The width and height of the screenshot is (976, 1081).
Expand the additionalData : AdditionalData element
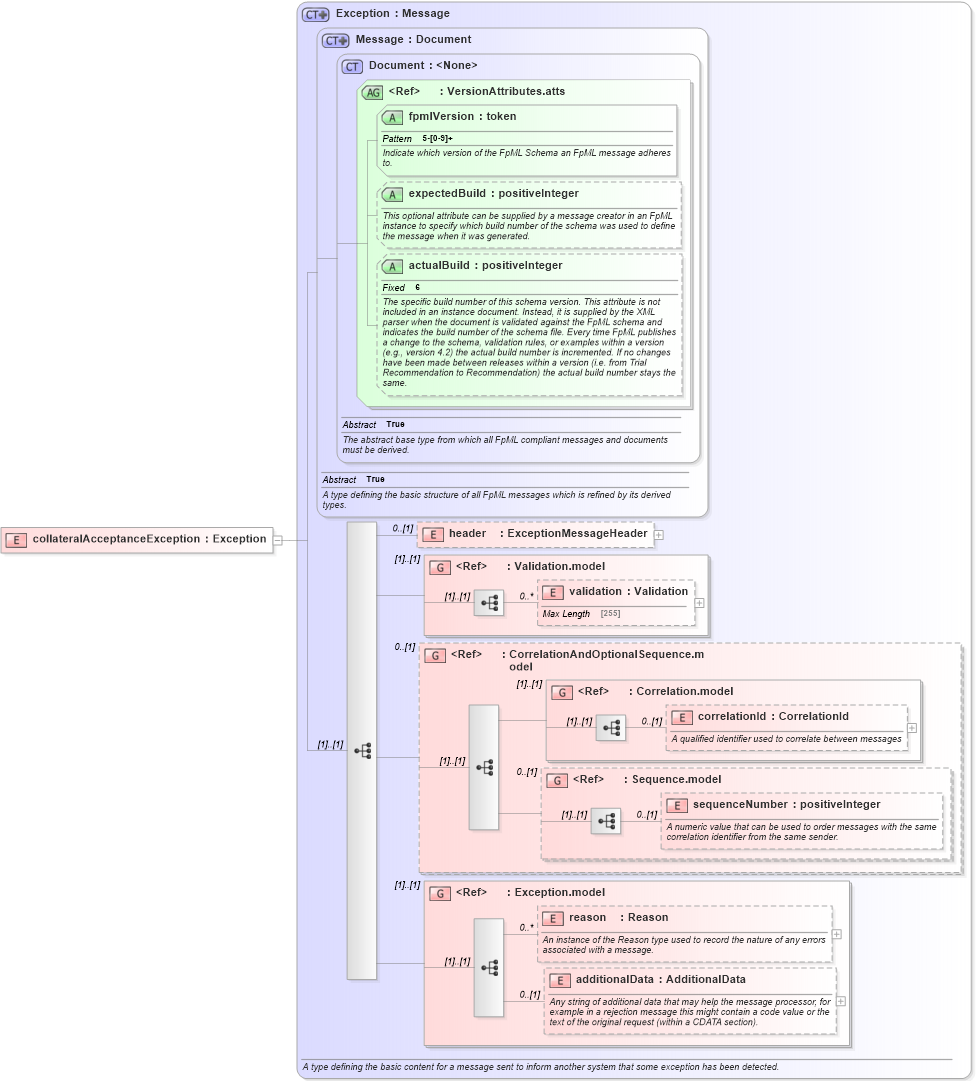click(841, 1001)
